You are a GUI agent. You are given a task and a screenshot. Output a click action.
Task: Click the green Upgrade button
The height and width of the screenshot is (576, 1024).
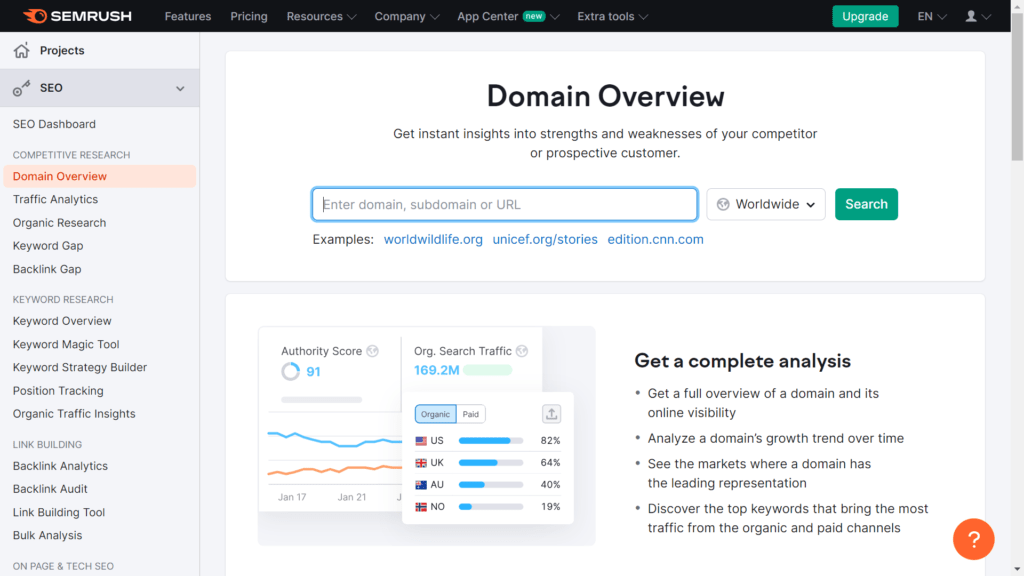pos(865,16)
